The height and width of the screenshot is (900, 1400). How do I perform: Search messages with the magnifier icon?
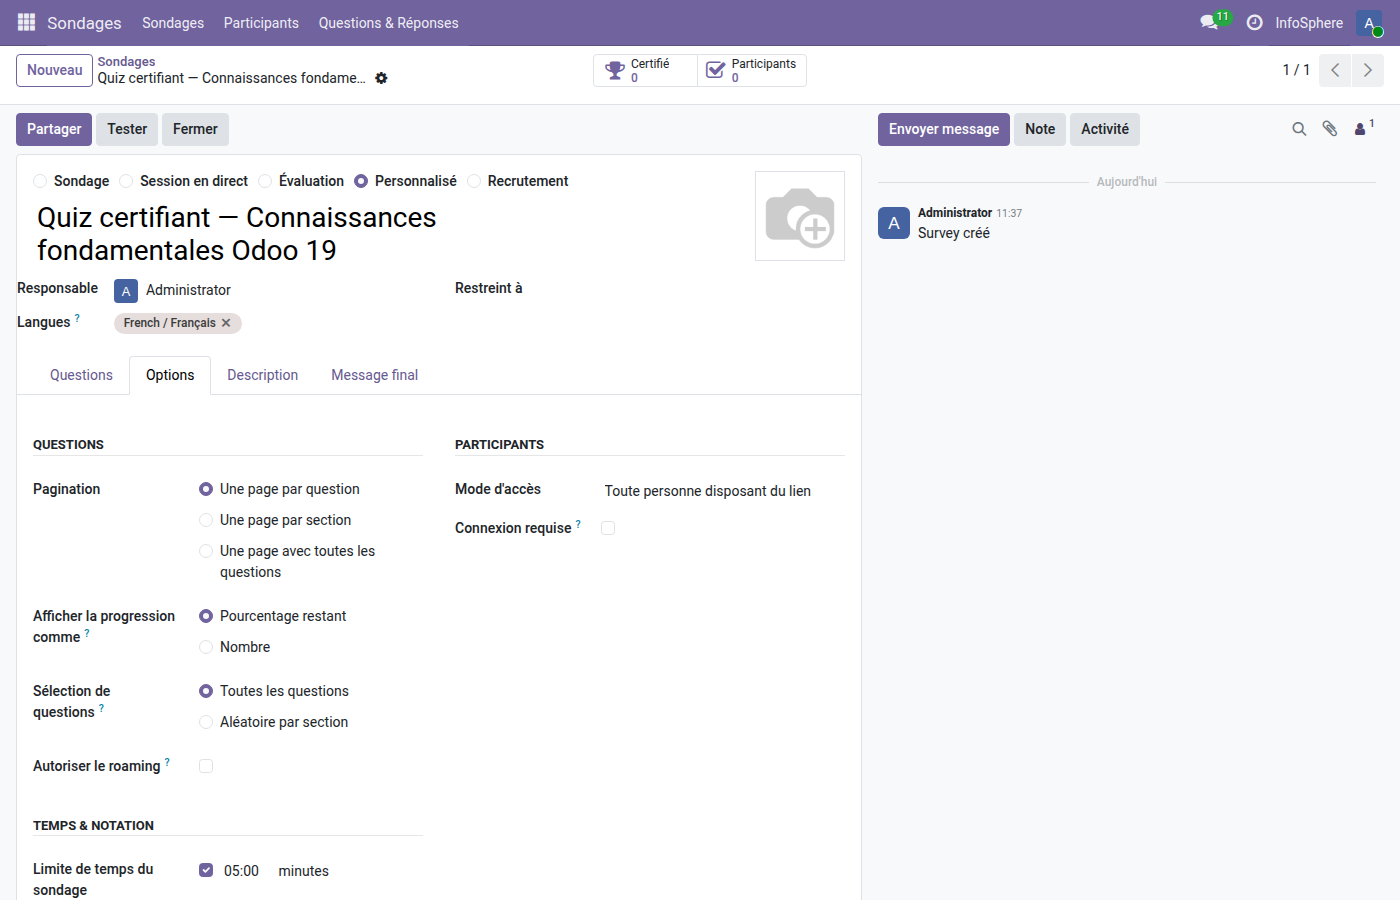coord(1299,129)
